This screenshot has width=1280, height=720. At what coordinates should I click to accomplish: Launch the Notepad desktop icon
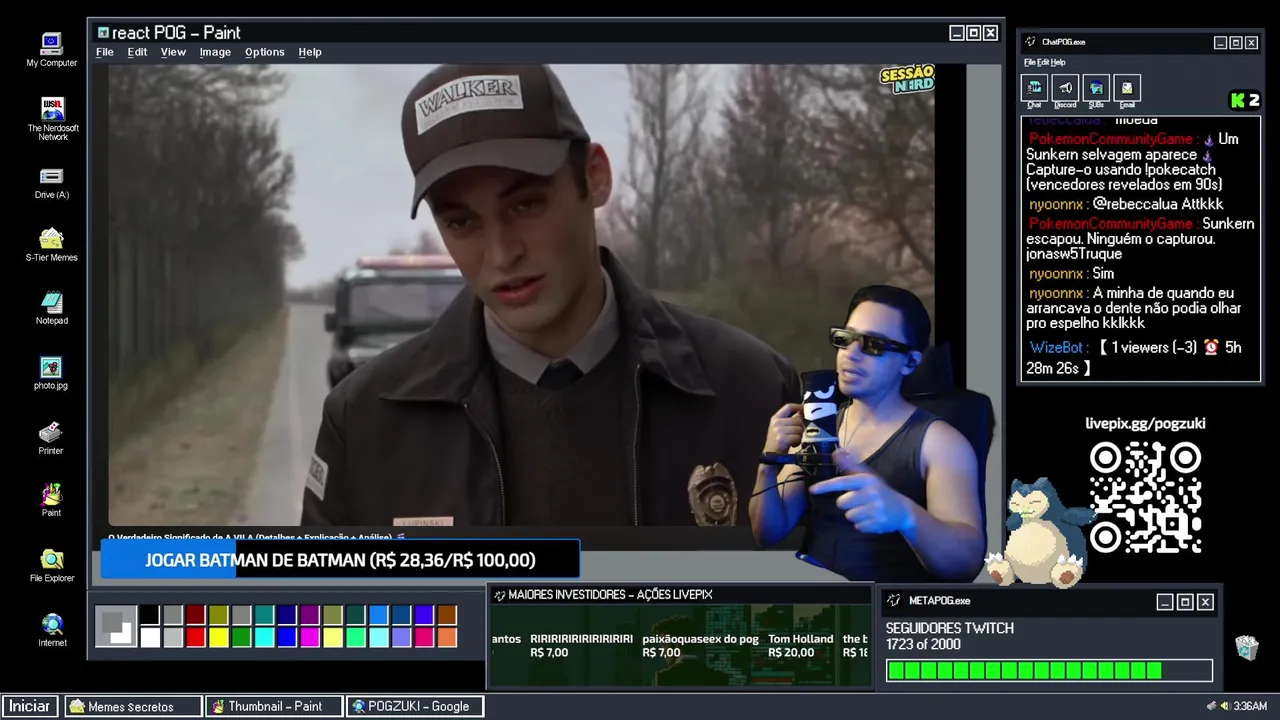click(51, 308)
